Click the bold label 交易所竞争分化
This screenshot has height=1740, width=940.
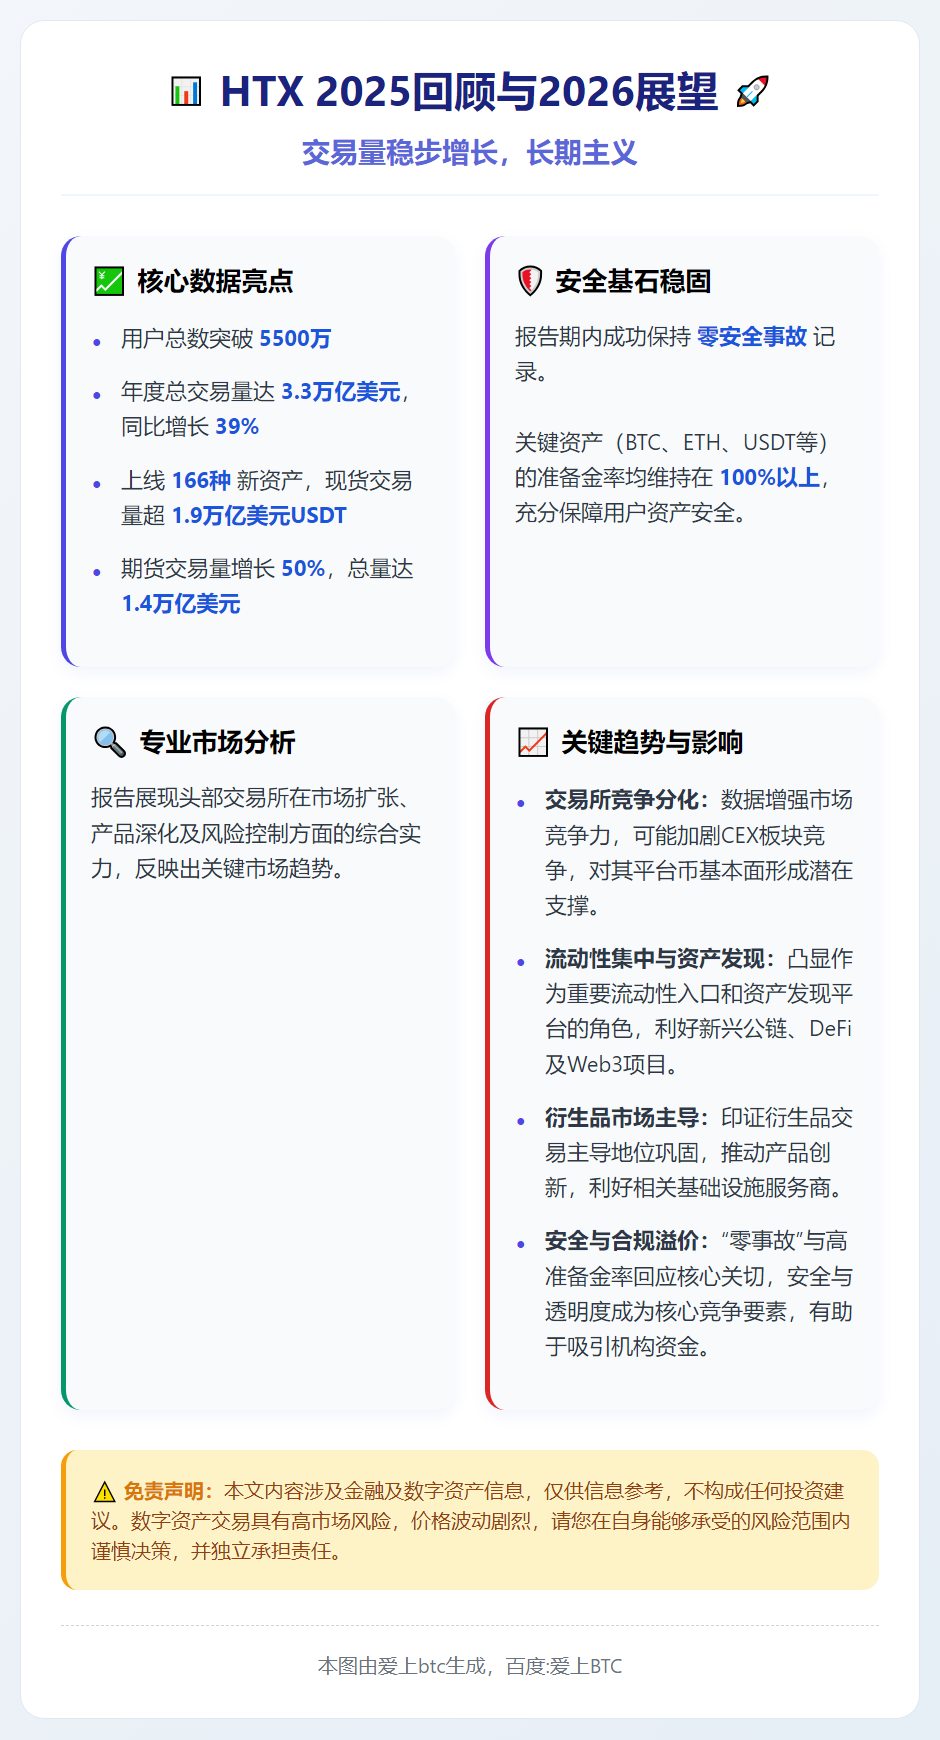coord(621,800)
